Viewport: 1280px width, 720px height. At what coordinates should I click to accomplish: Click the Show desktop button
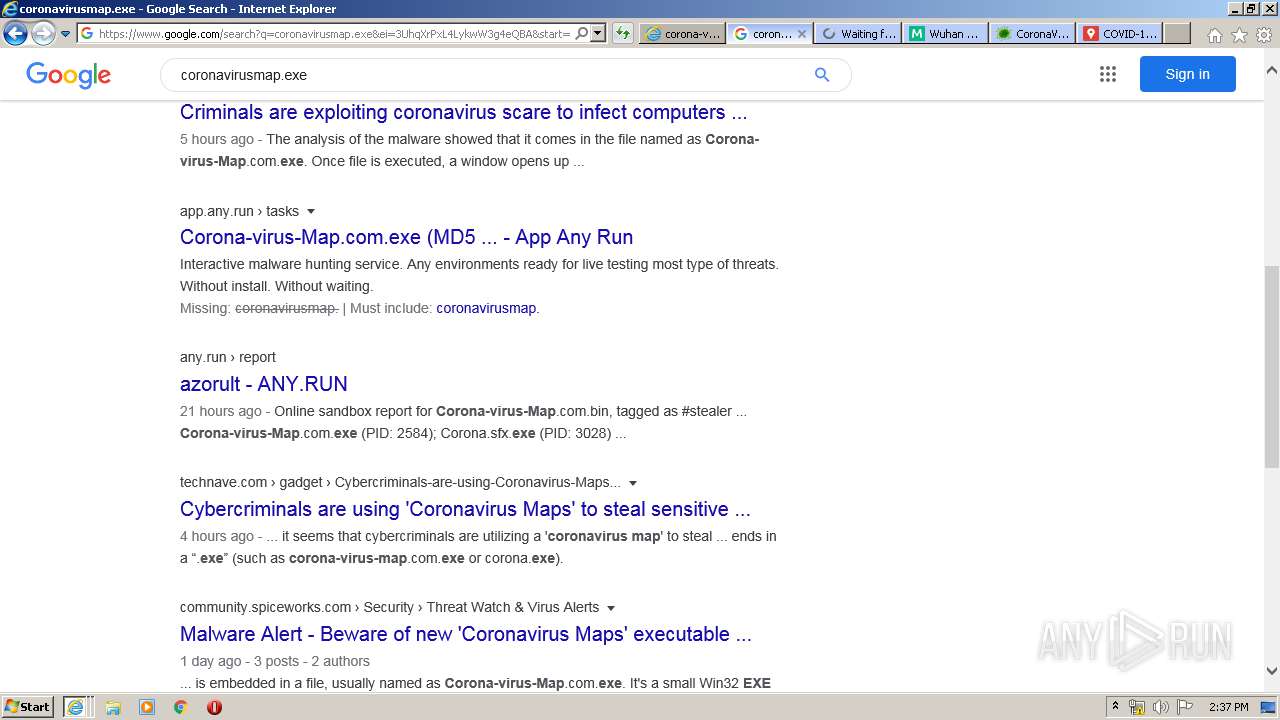coord(1269,707)
